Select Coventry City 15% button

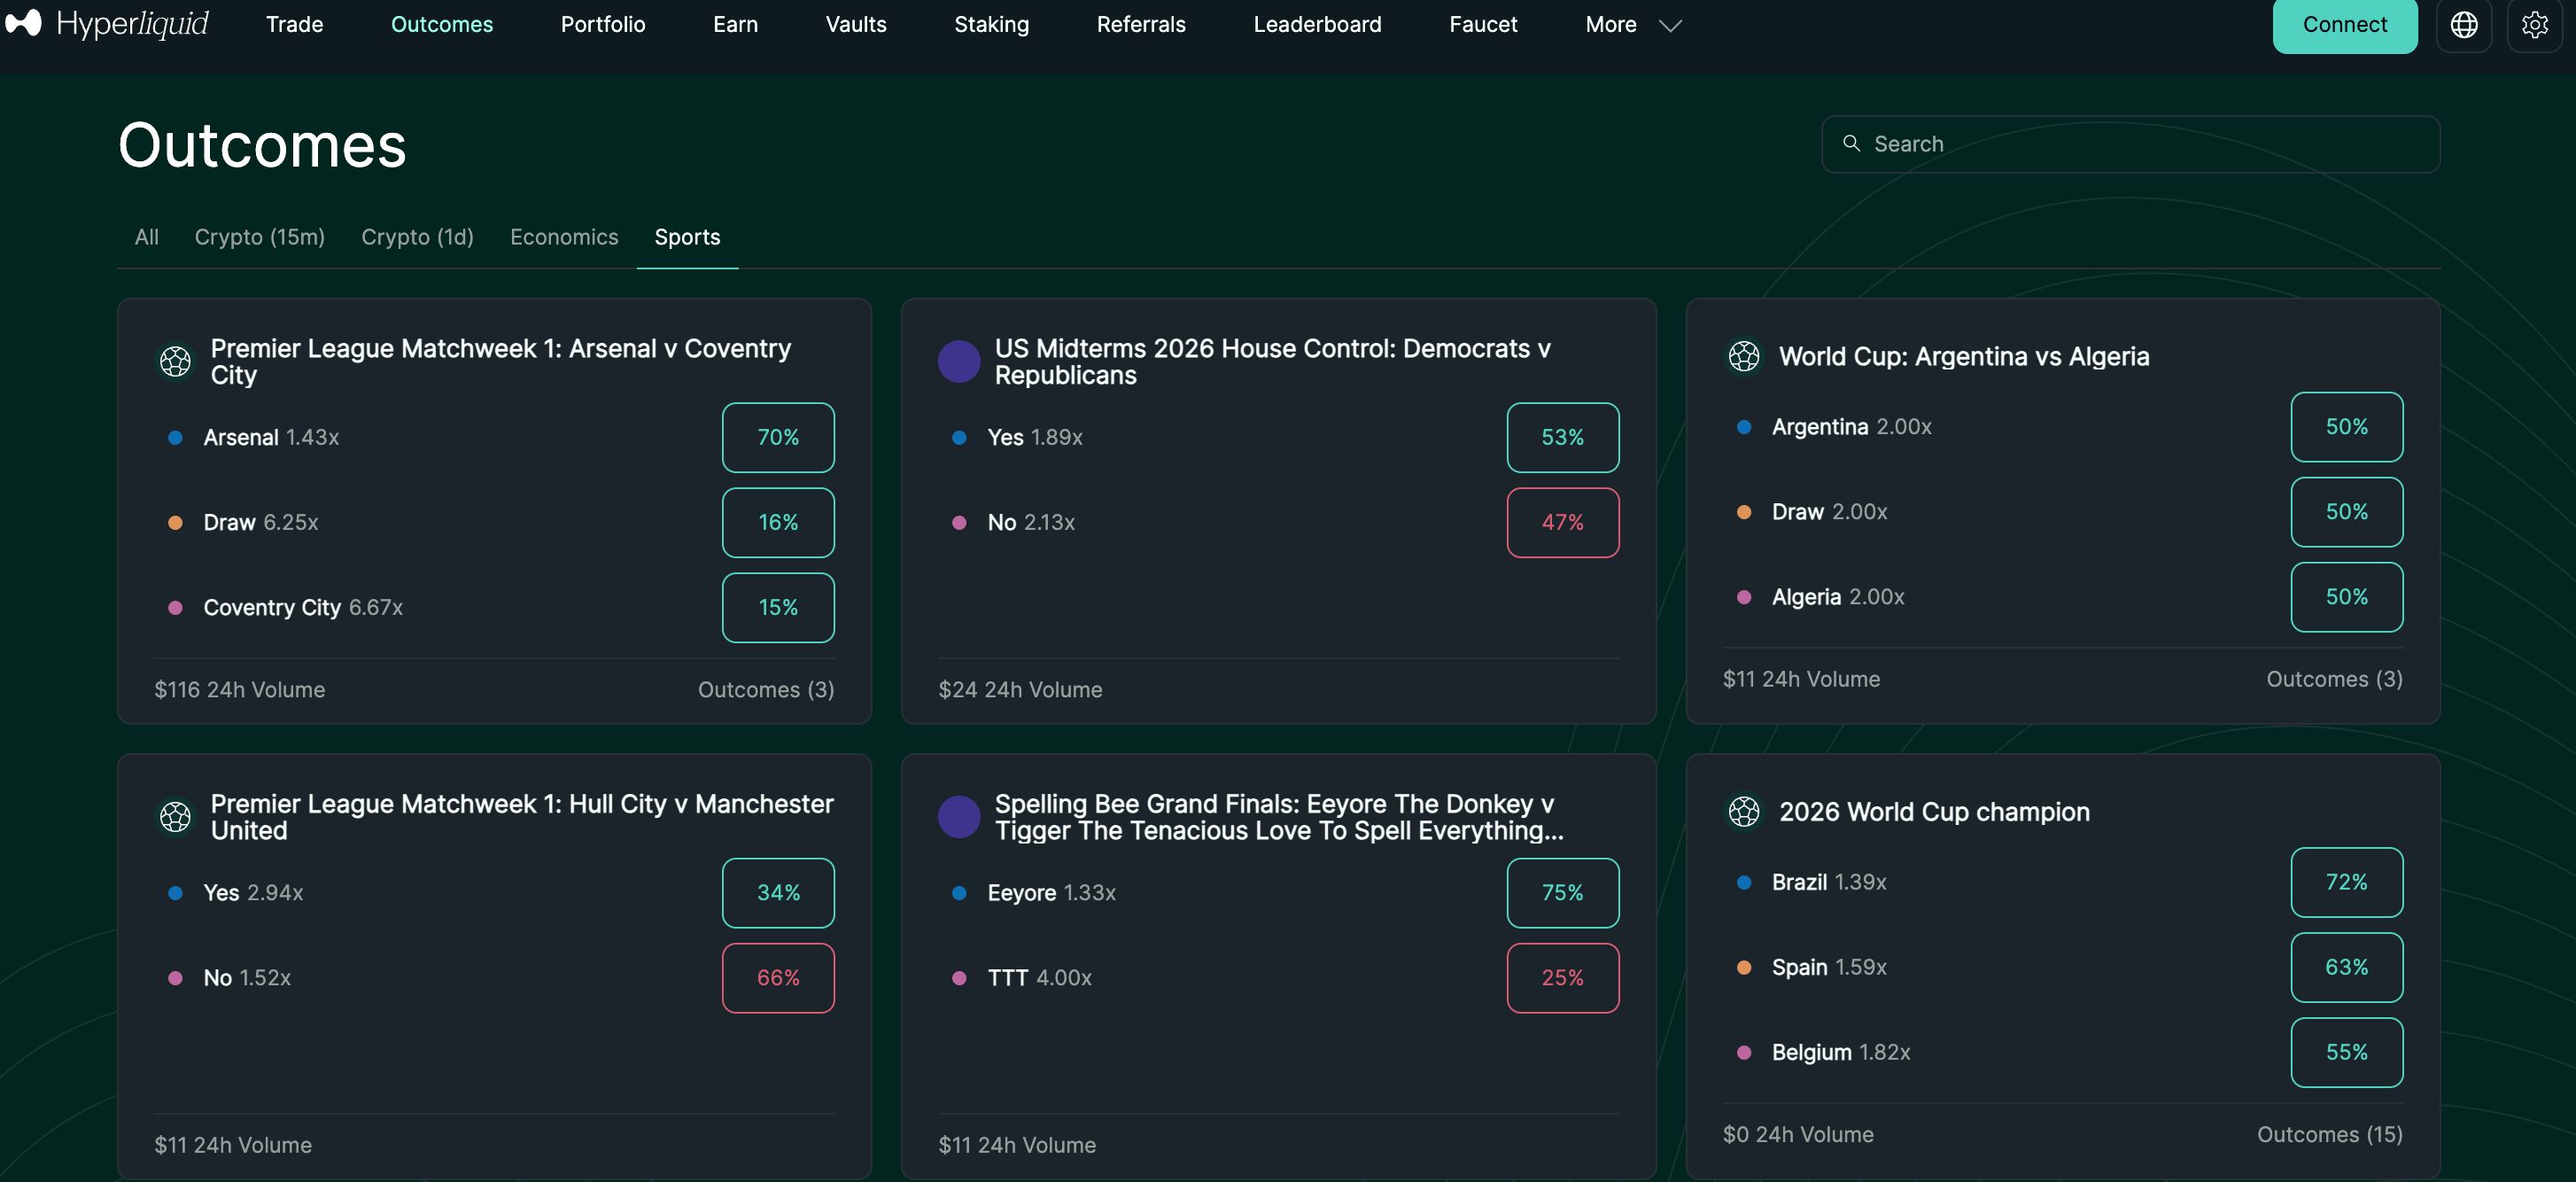coord(778,607)
